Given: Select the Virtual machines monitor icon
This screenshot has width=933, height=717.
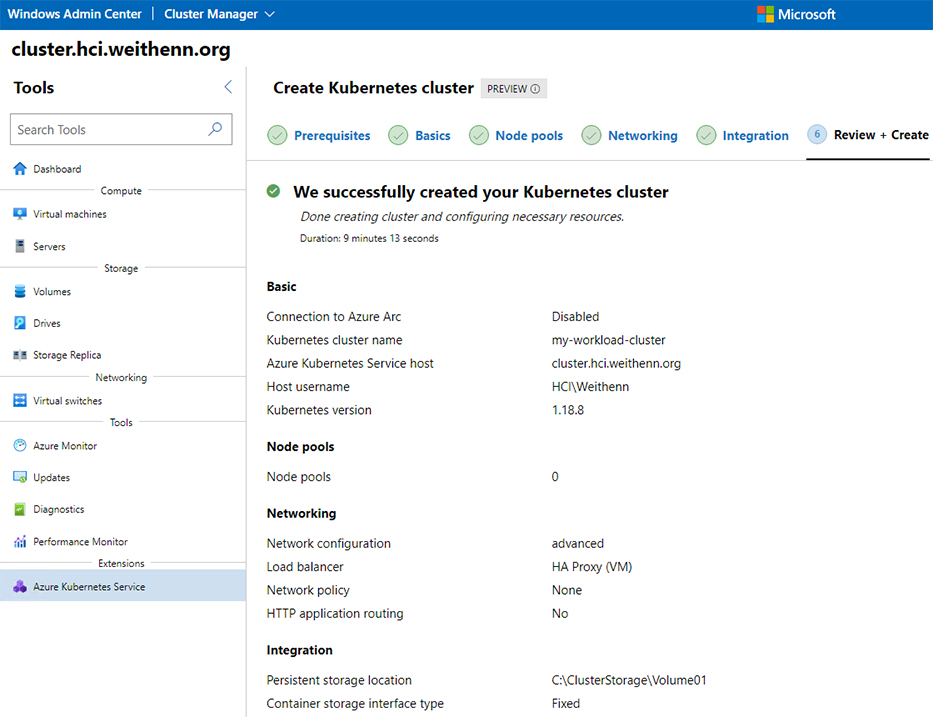Looking at the screenshot, I should tap(20, 214).
